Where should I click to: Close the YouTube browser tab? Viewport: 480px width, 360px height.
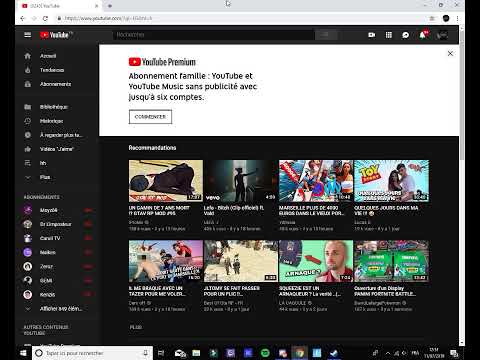97,6
